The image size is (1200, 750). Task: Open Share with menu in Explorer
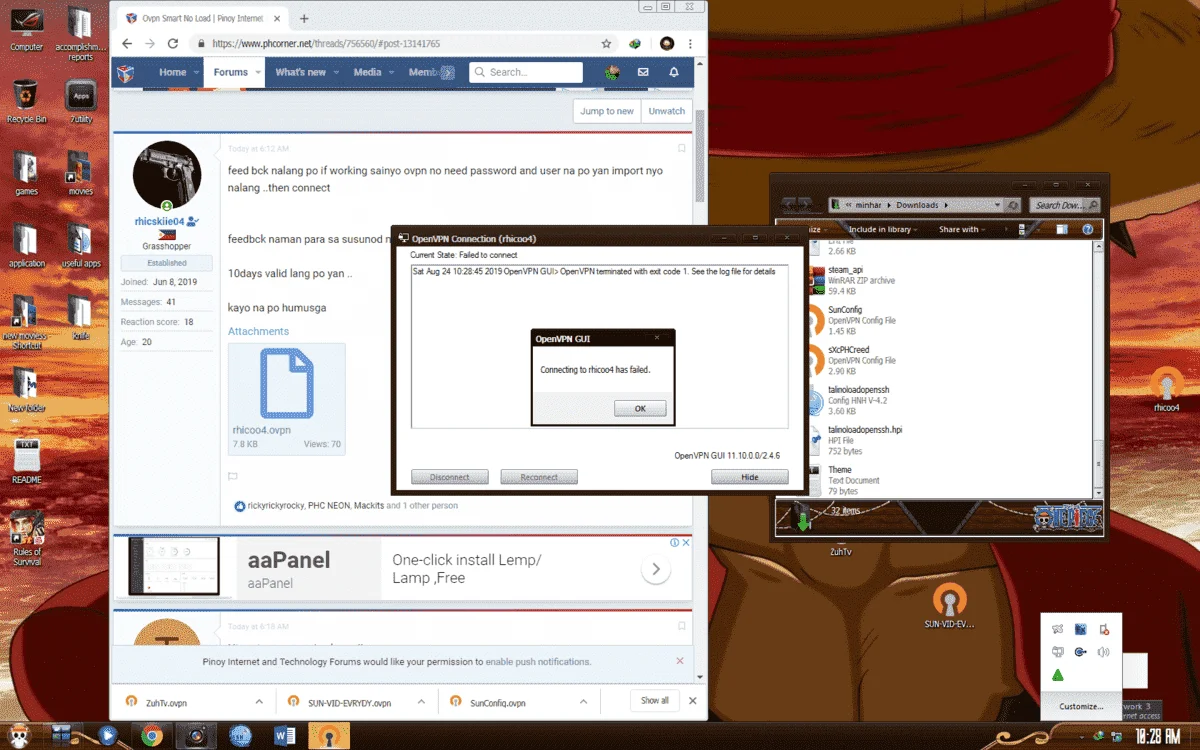962,229
